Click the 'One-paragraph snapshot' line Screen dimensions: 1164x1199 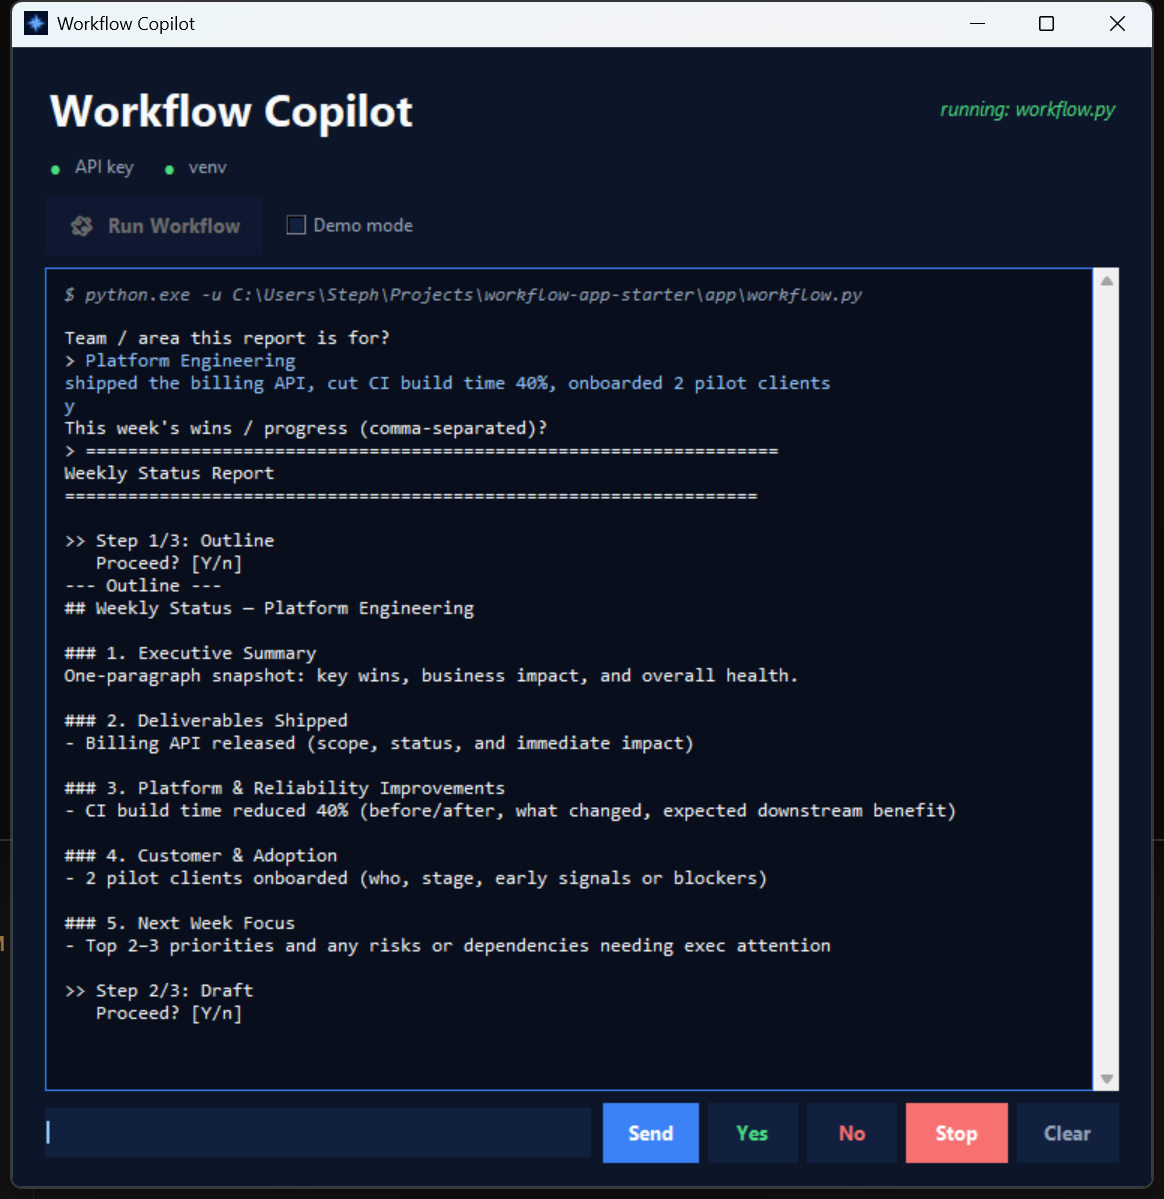click(x=431, y=675)
